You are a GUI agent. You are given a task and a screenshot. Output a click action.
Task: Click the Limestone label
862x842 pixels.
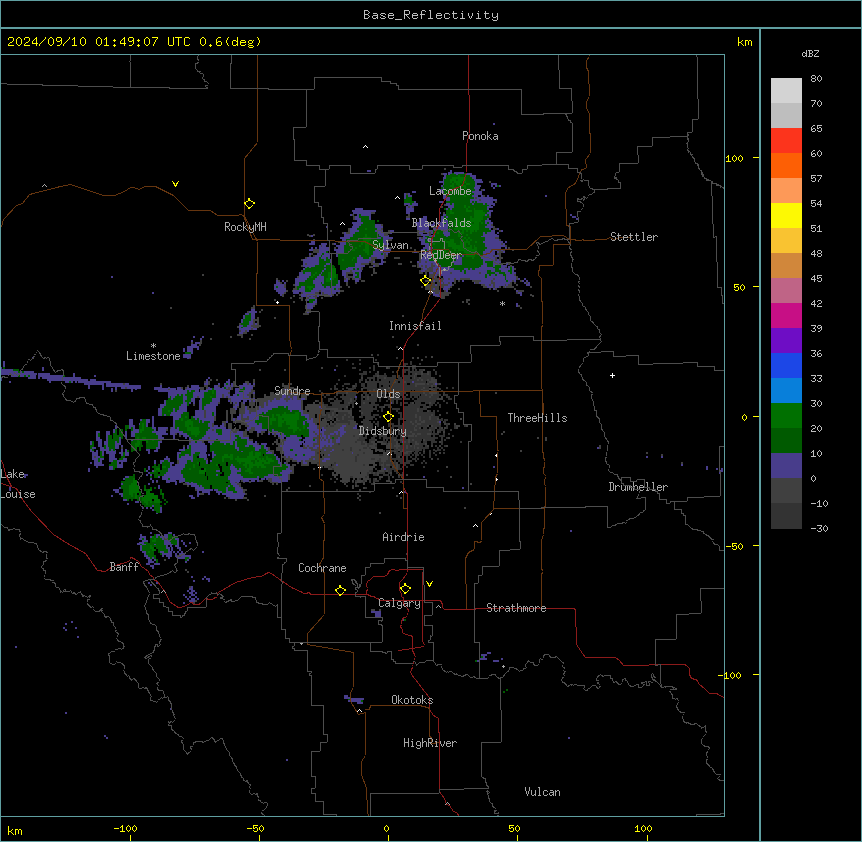153,356
